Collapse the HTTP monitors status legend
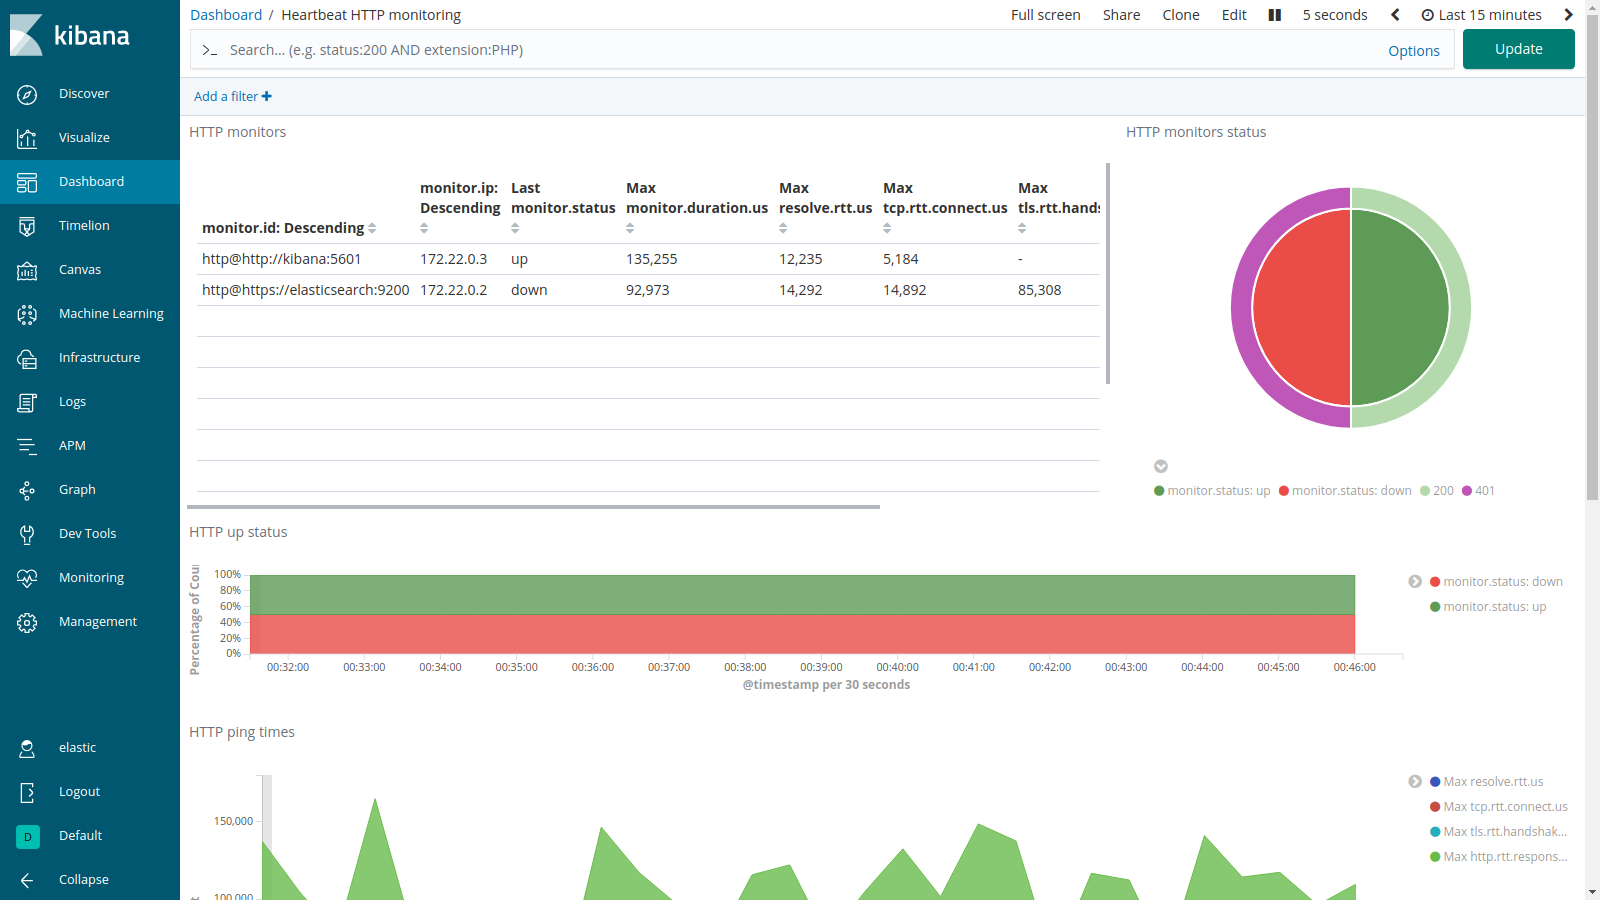Image resolution: width=1600 pixels, height=900 pixels. [1161, 466]
